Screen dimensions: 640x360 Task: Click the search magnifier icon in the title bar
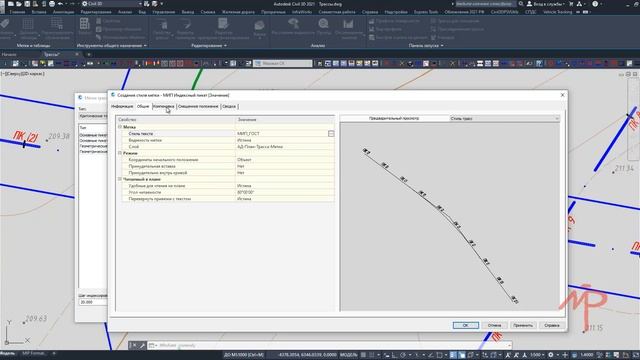pos(521,4)
